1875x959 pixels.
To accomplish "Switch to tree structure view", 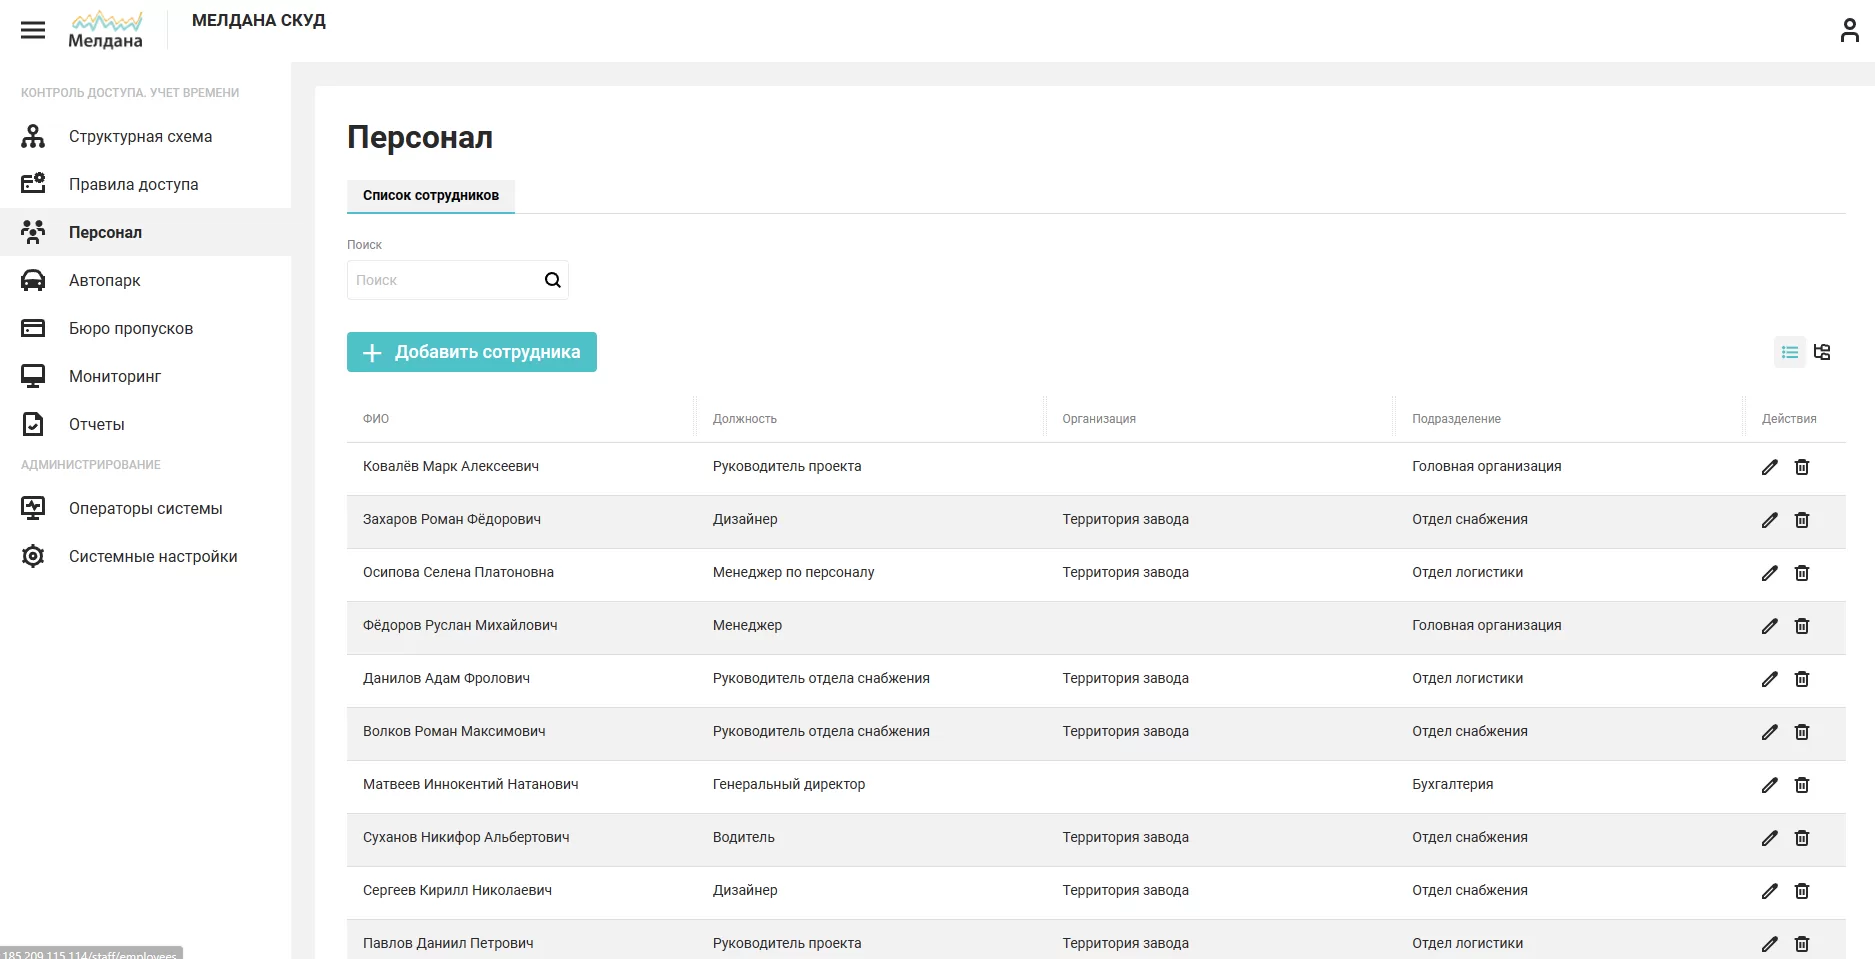I will (x=1822, y=352).
